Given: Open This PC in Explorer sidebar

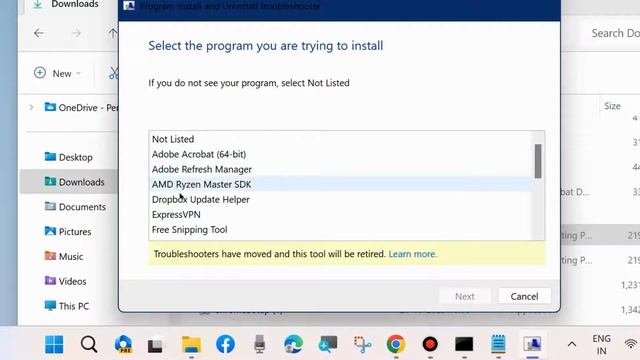Looking at the screenshot, I should coord(67,306).
